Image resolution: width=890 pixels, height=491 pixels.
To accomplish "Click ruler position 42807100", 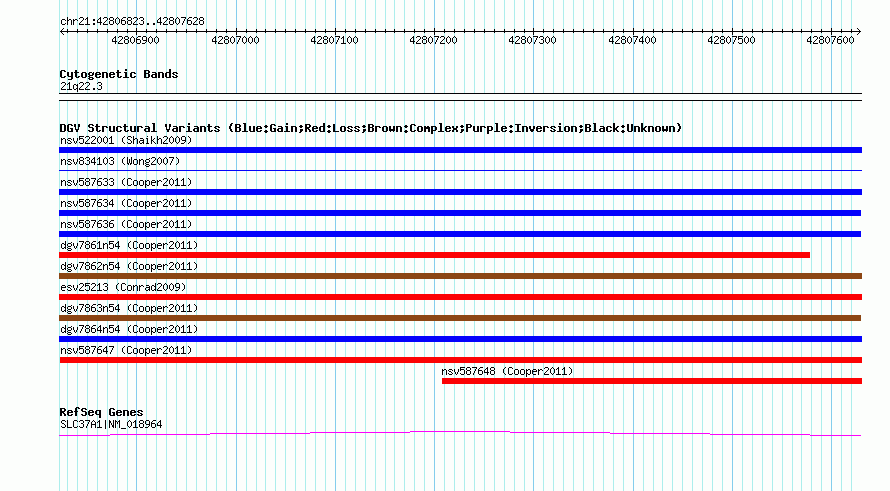I will (x=334, y=40).
